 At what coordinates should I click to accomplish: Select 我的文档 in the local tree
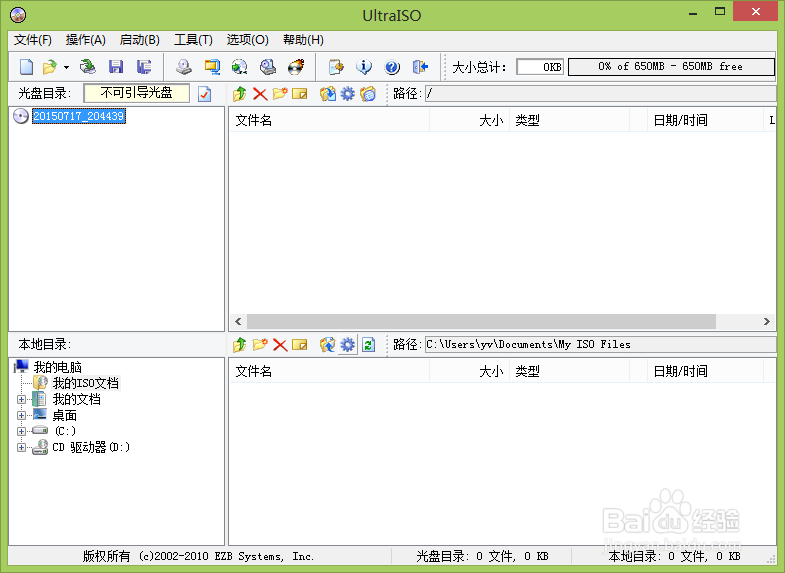pos(77,399)
